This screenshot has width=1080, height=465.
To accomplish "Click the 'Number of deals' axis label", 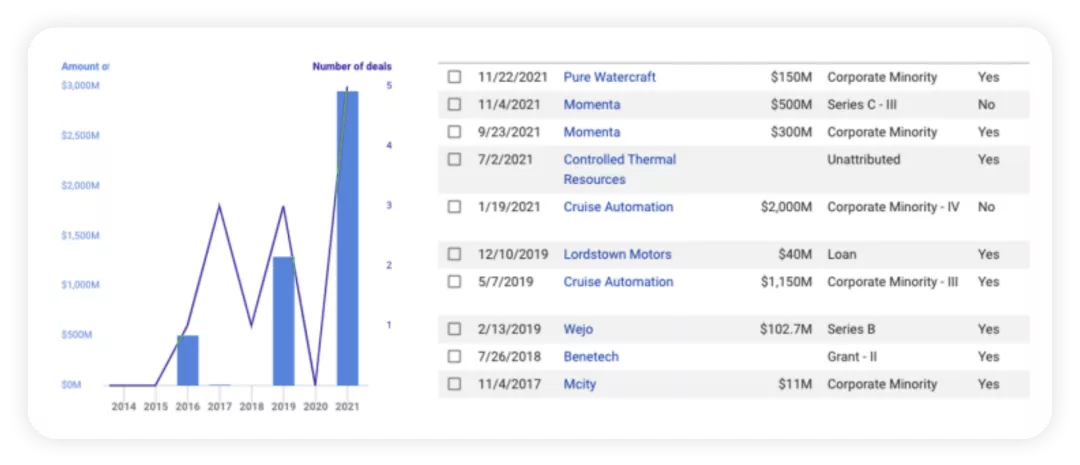I will 352,67.
